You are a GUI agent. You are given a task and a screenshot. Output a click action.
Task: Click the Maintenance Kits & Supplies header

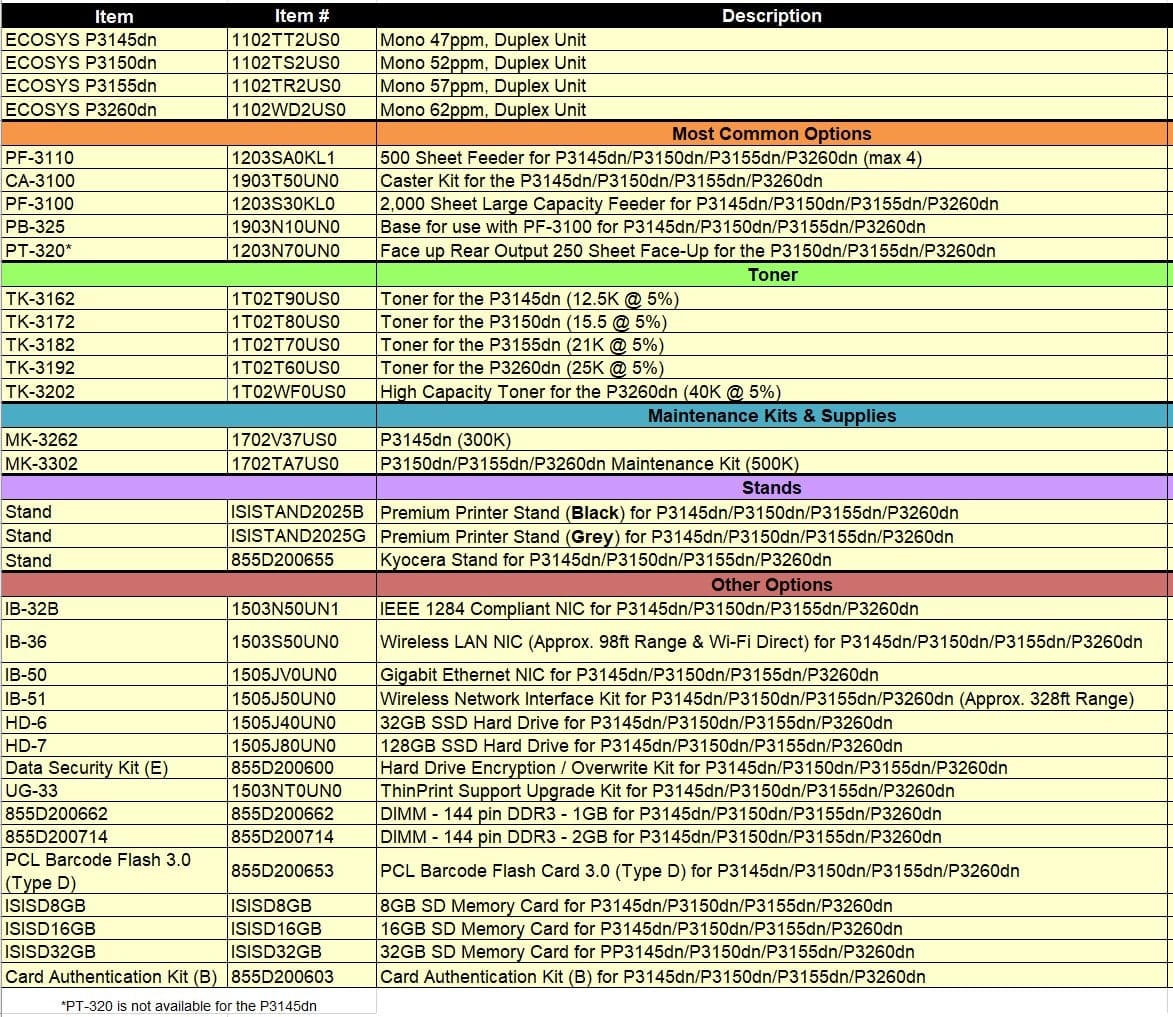(771, 416)
